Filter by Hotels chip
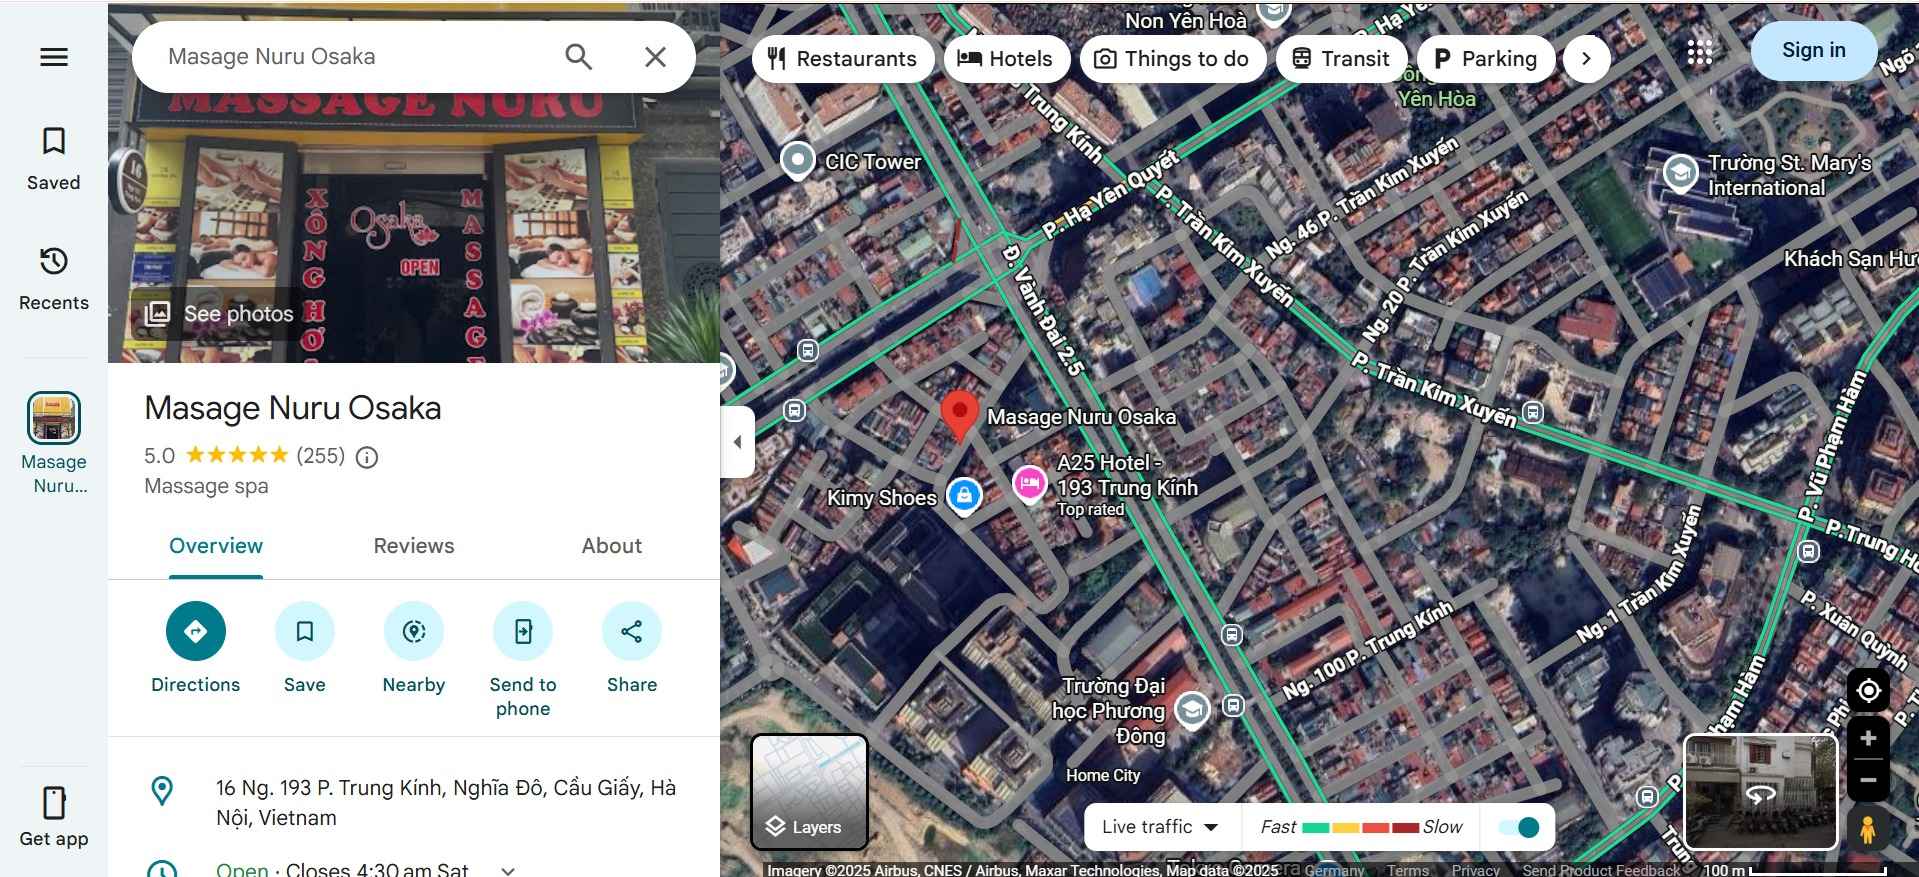 click(x=1005, y=59)
